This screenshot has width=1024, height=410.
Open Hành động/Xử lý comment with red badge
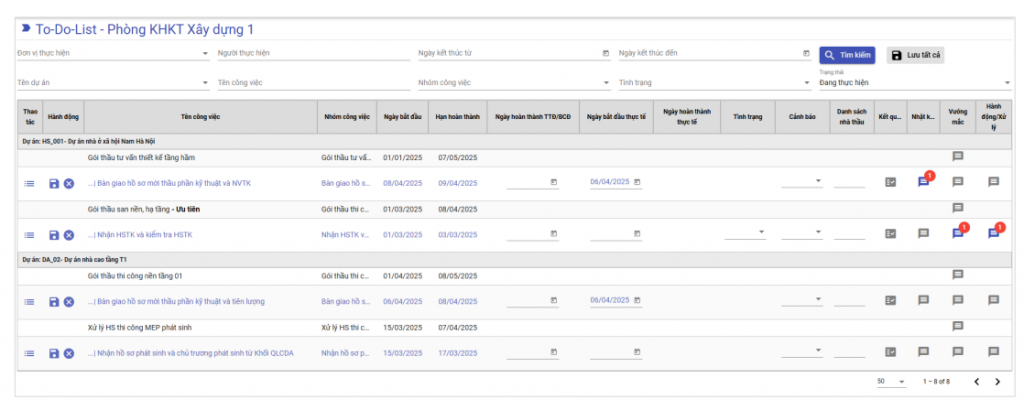coord(993,234)
